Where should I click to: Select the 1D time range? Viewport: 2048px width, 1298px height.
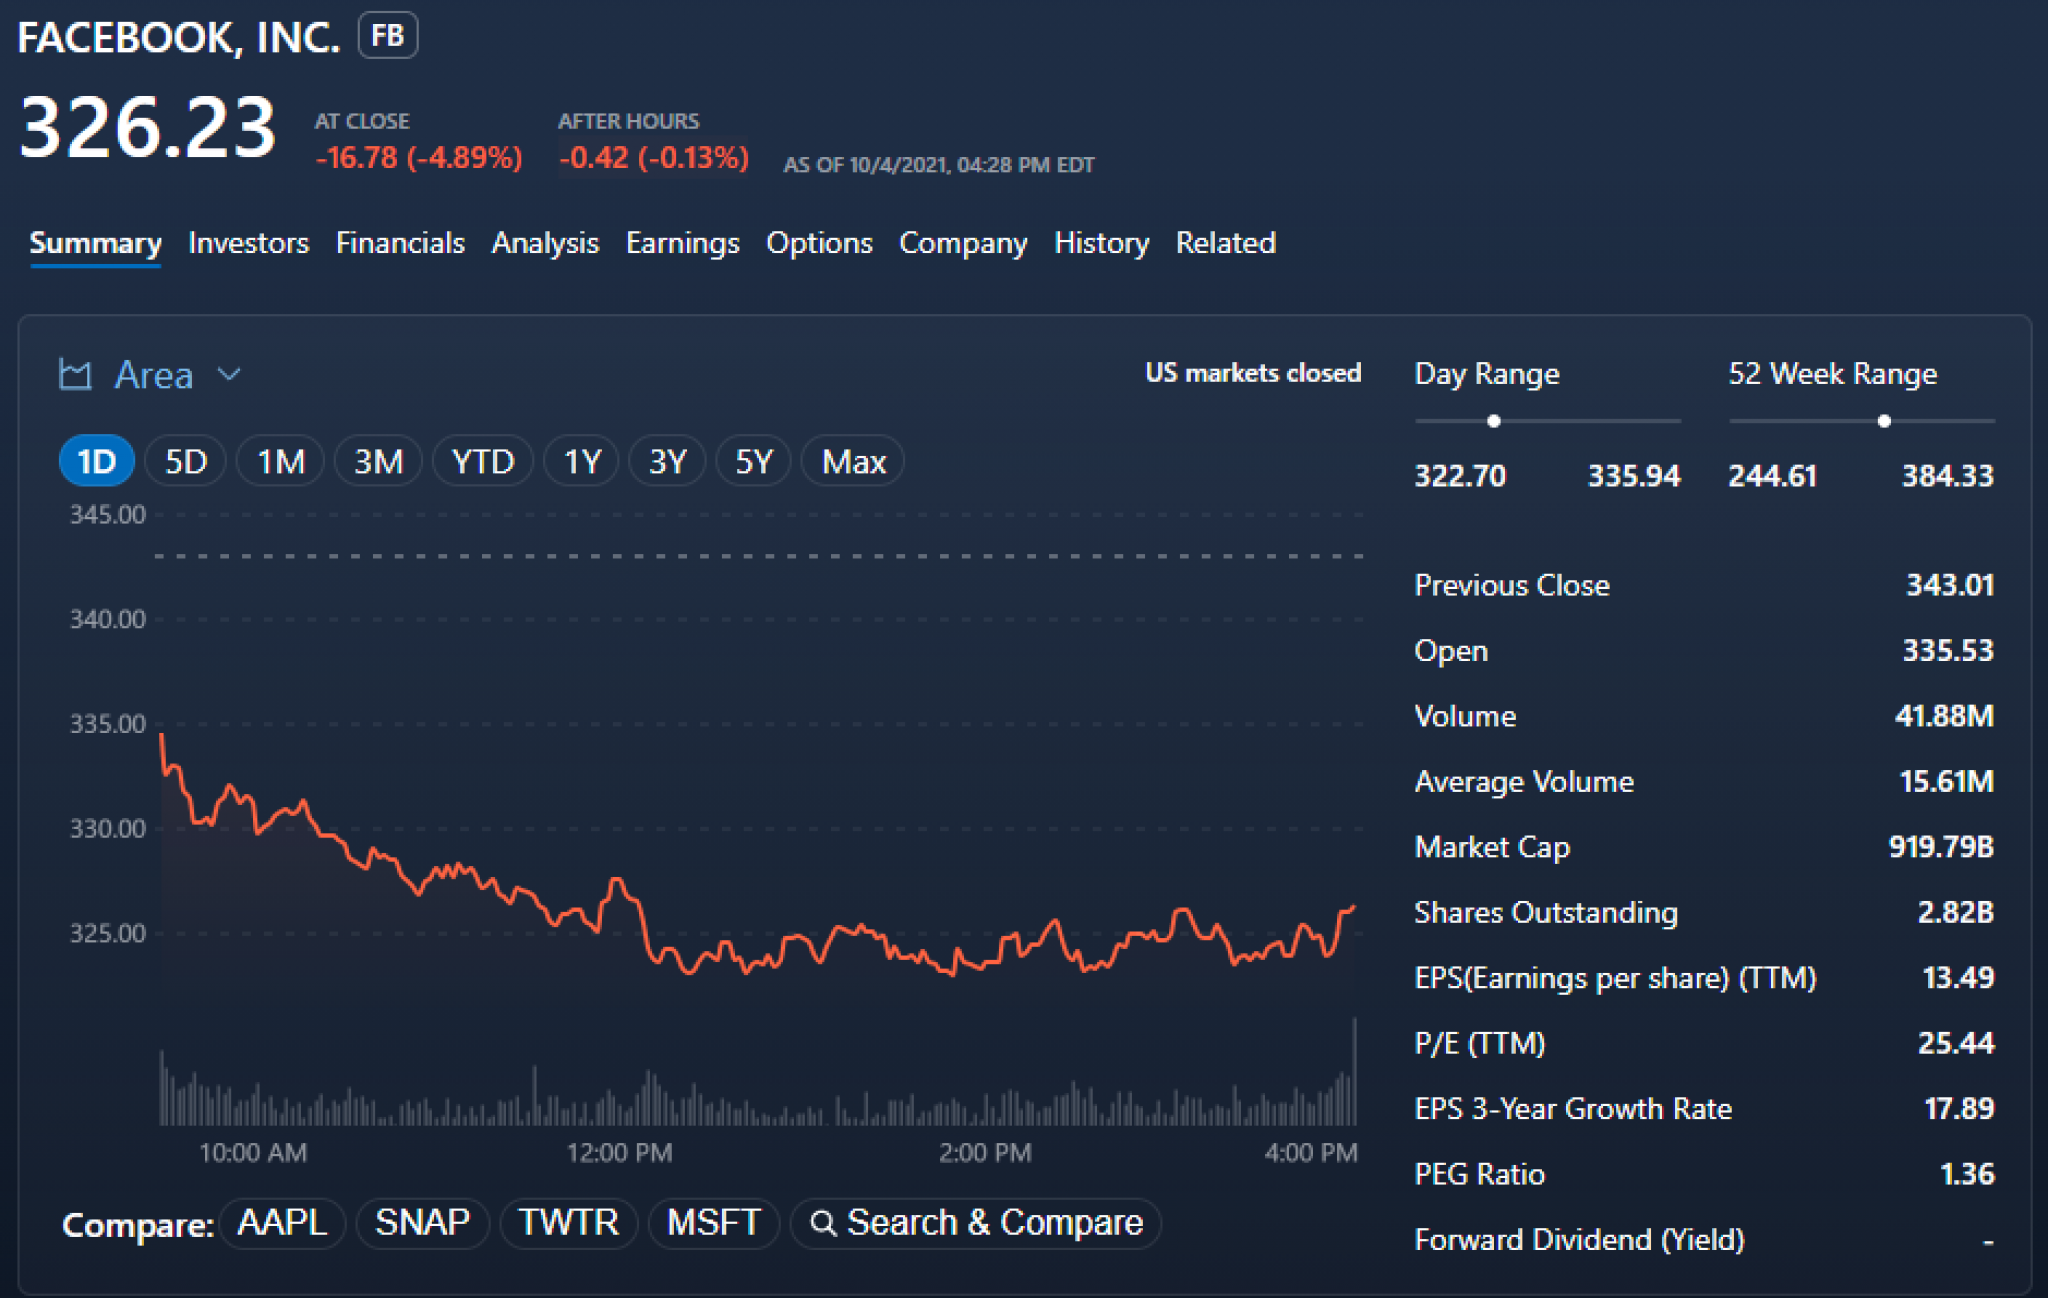point(96,462)
